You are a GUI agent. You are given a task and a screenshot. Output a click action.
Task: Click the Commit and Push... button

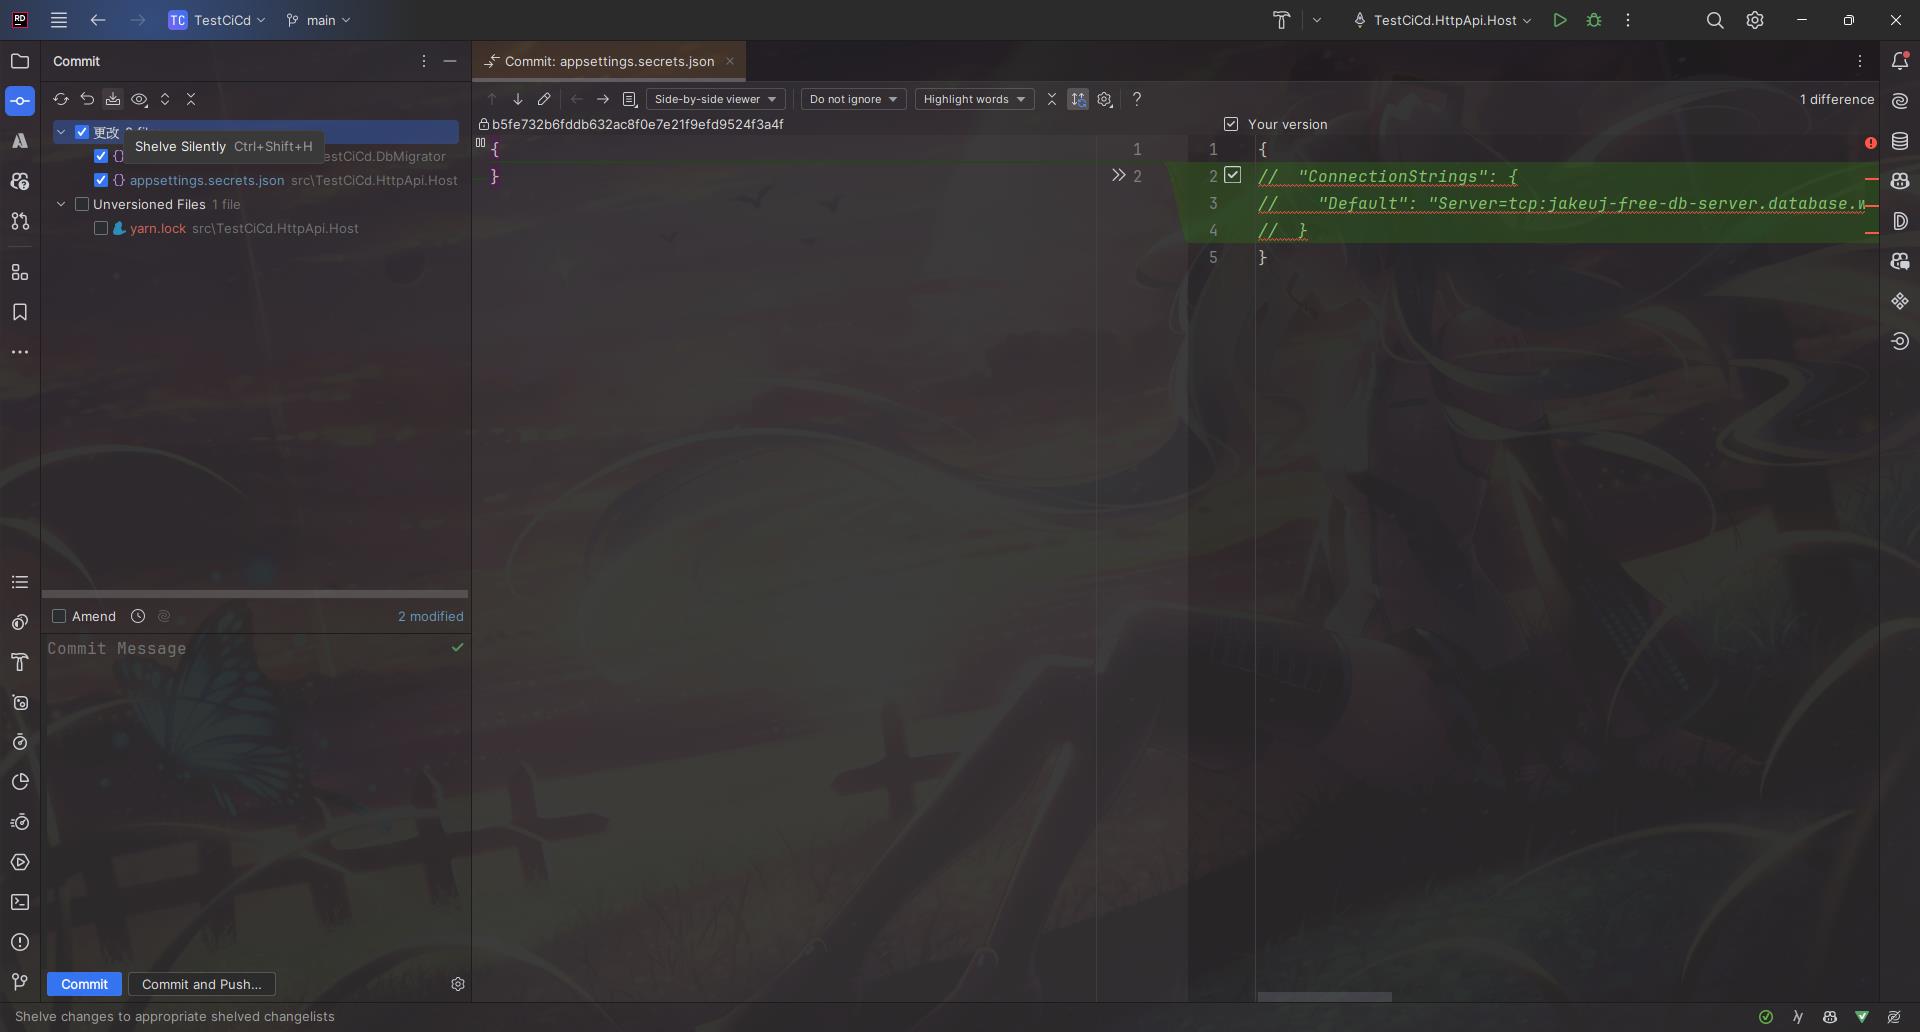point(201,984)
